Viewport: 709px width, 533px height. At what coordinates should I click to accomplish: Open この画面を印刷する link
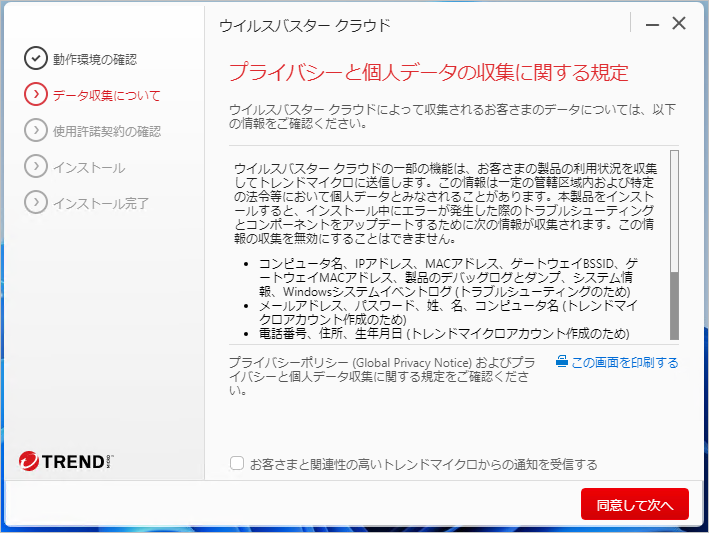click(624, 363)
